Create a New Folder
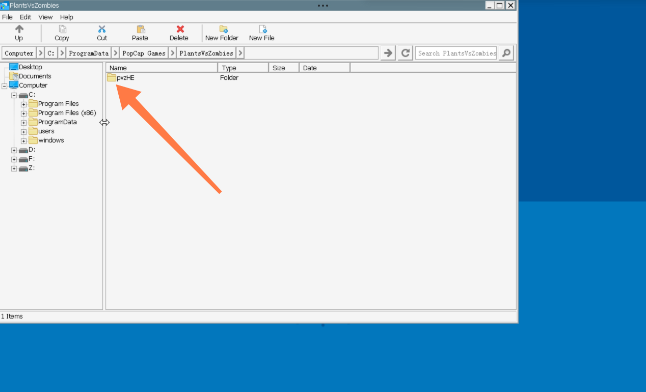 (222, 33)
